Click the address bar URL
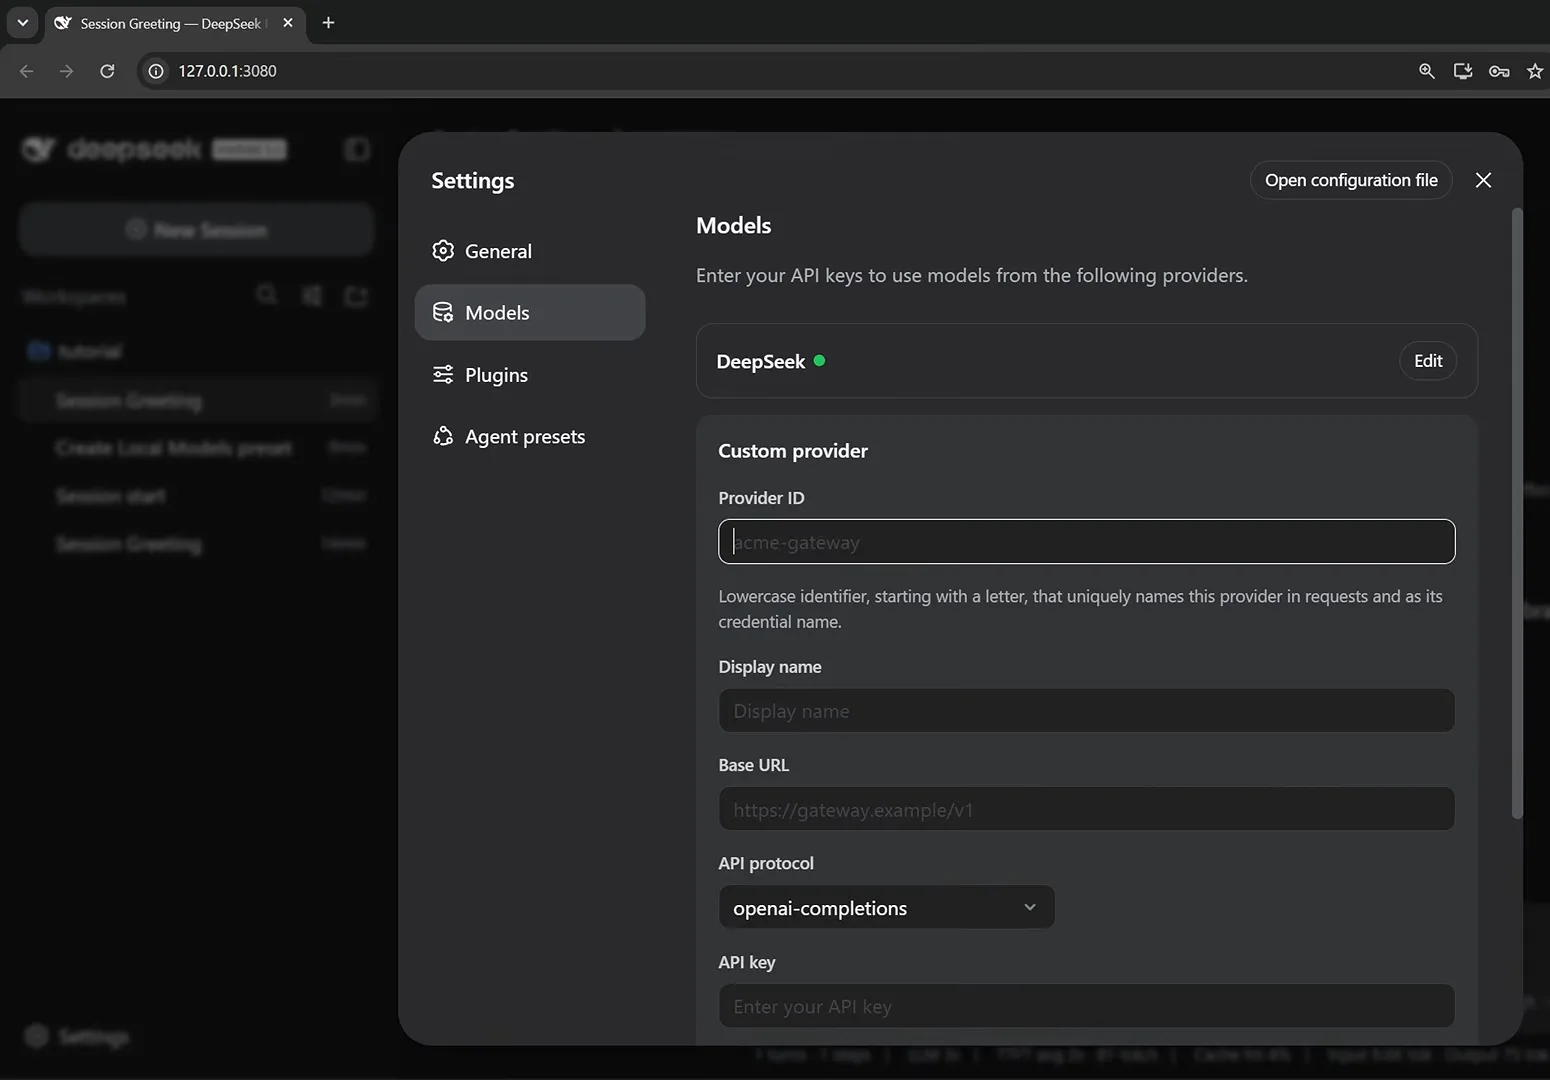Screen dimensions: 1550x1080 [227, 71]
